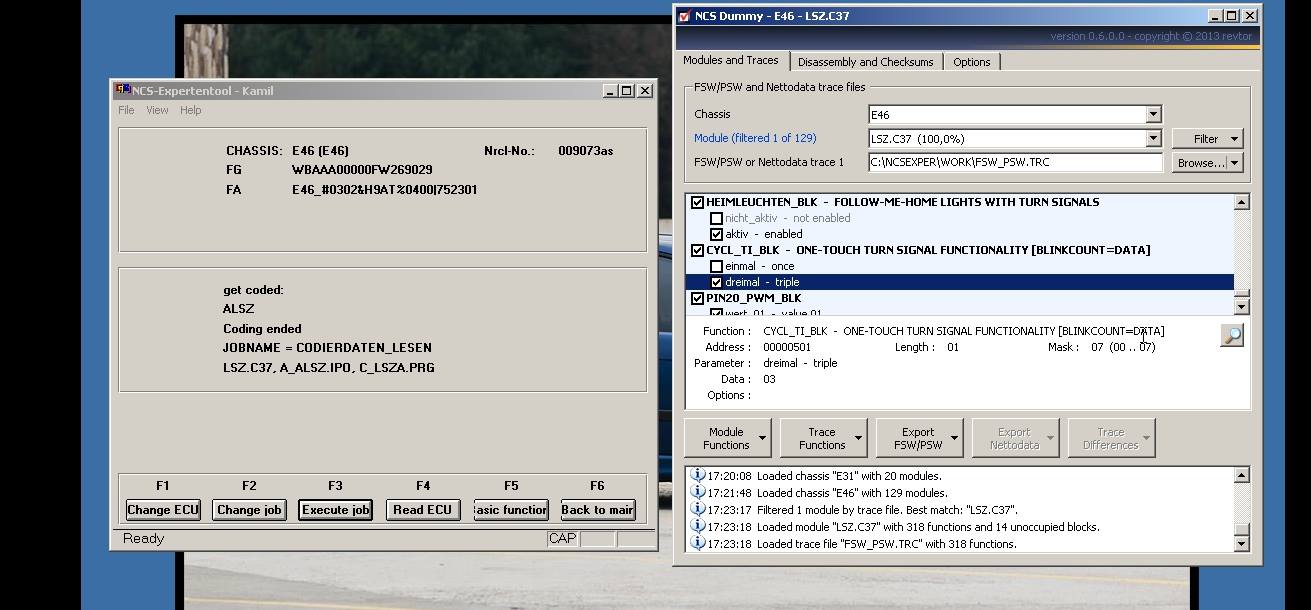
Task: Click the Read ECU button
Action: pos(422,510)
